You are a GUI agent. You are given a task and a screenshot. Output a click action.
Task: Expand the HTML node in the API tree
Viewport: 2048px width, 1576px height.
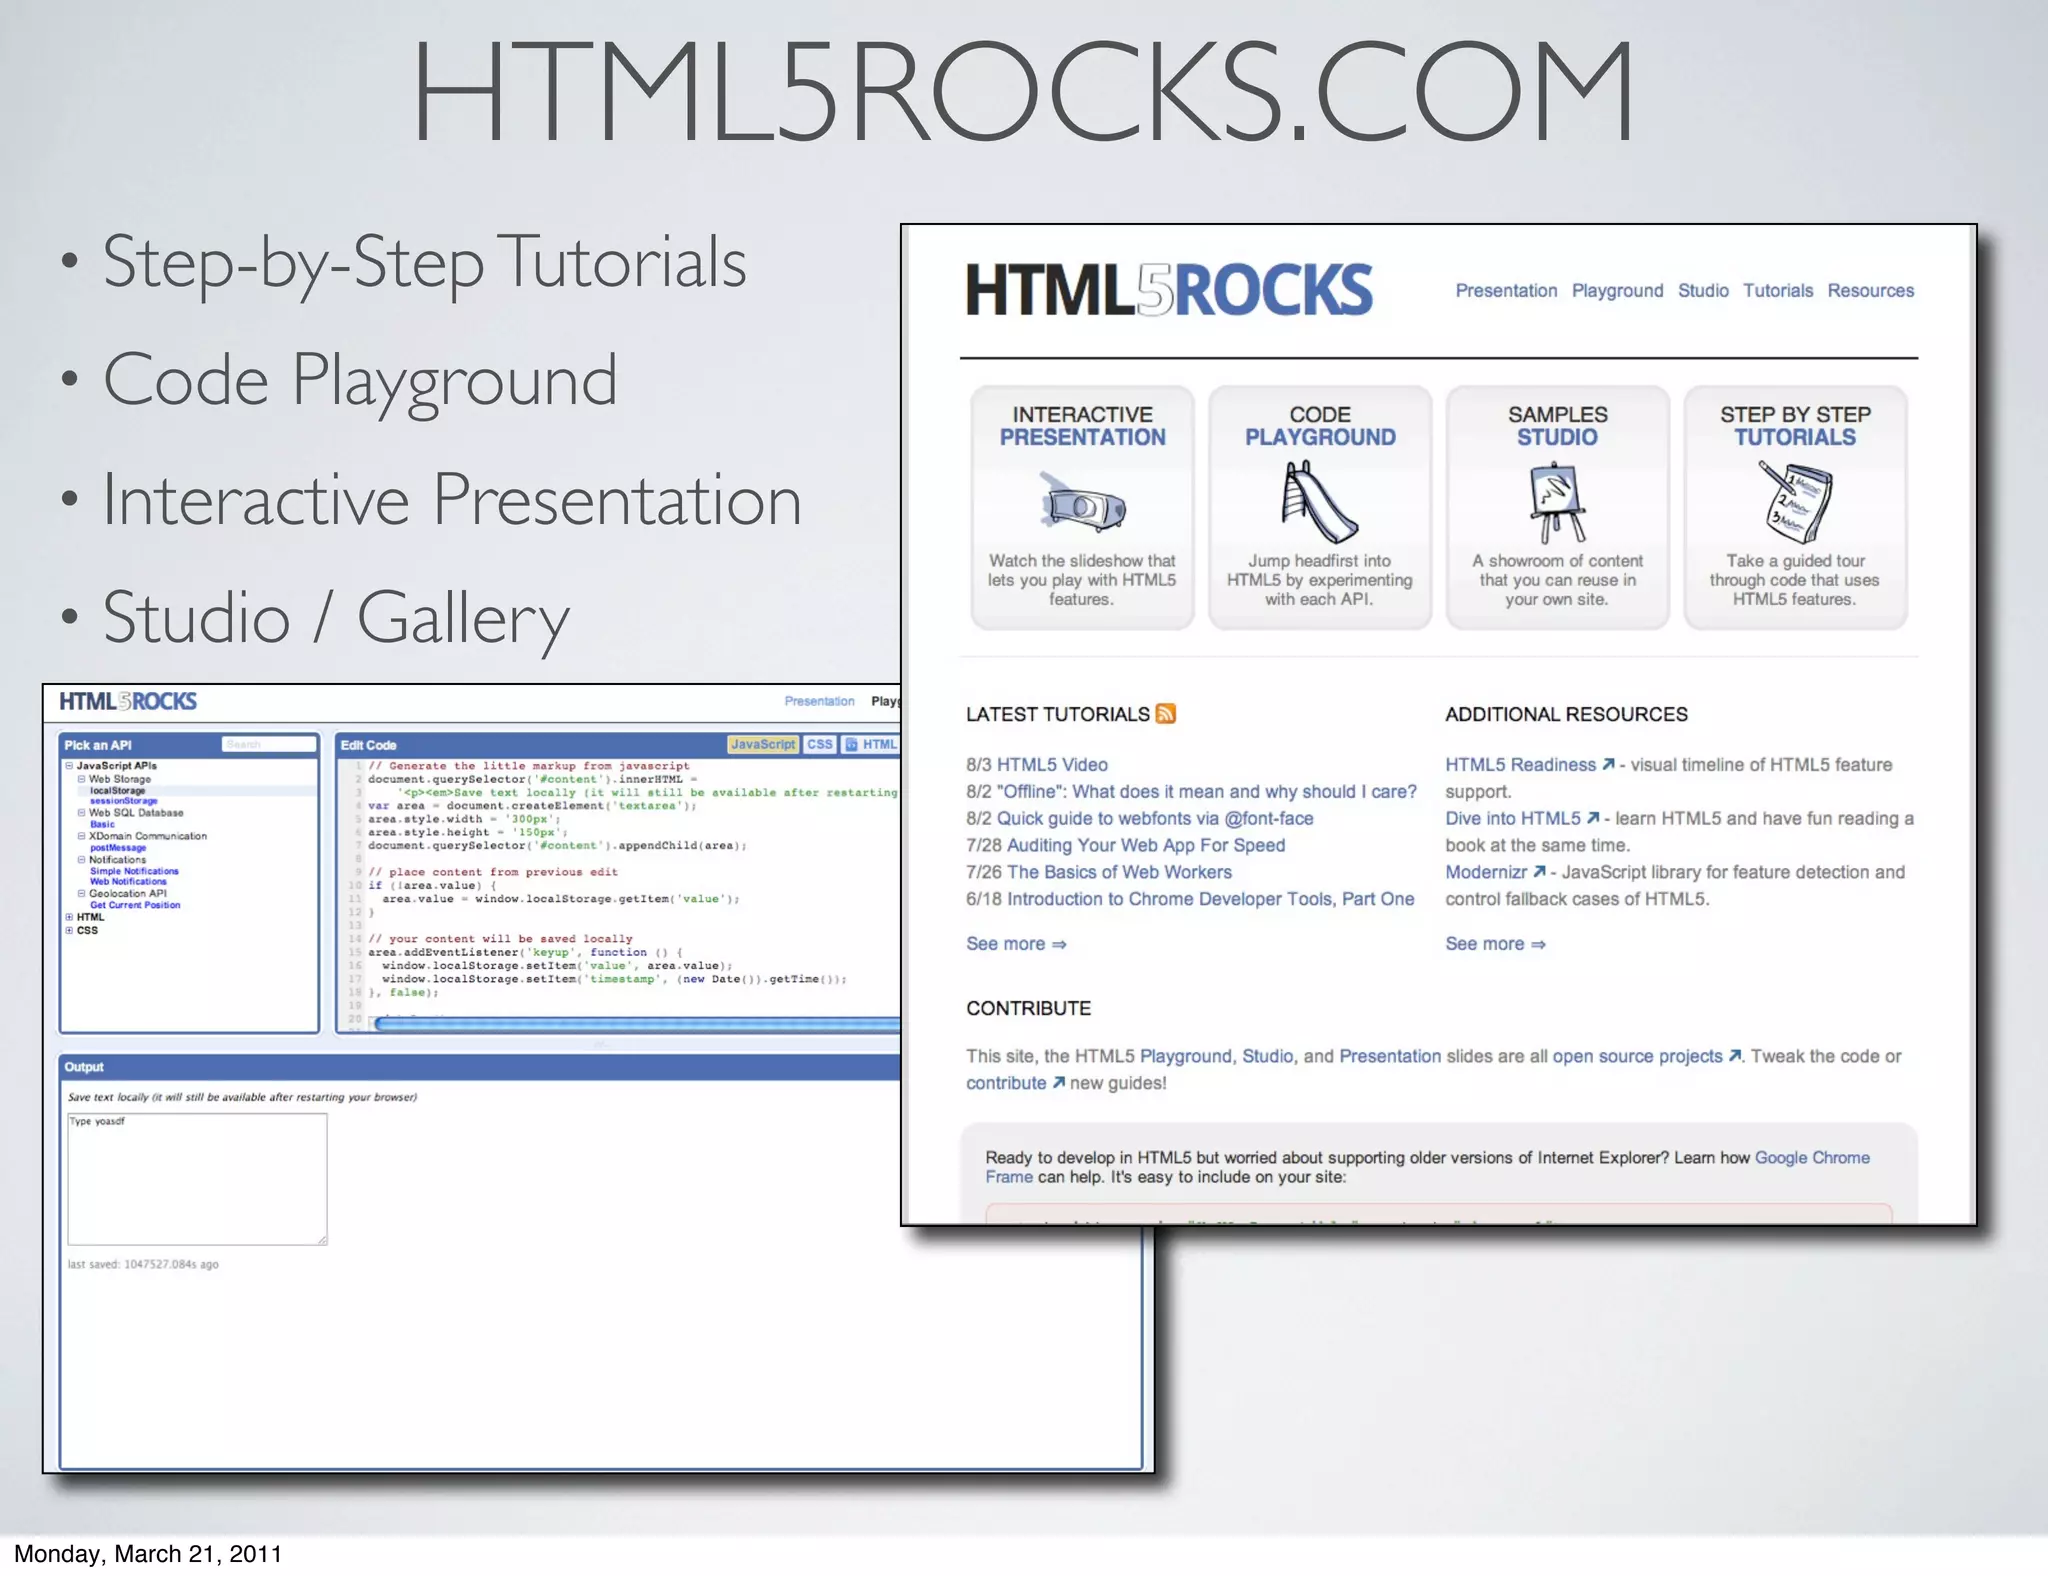[x=69, y=917]
